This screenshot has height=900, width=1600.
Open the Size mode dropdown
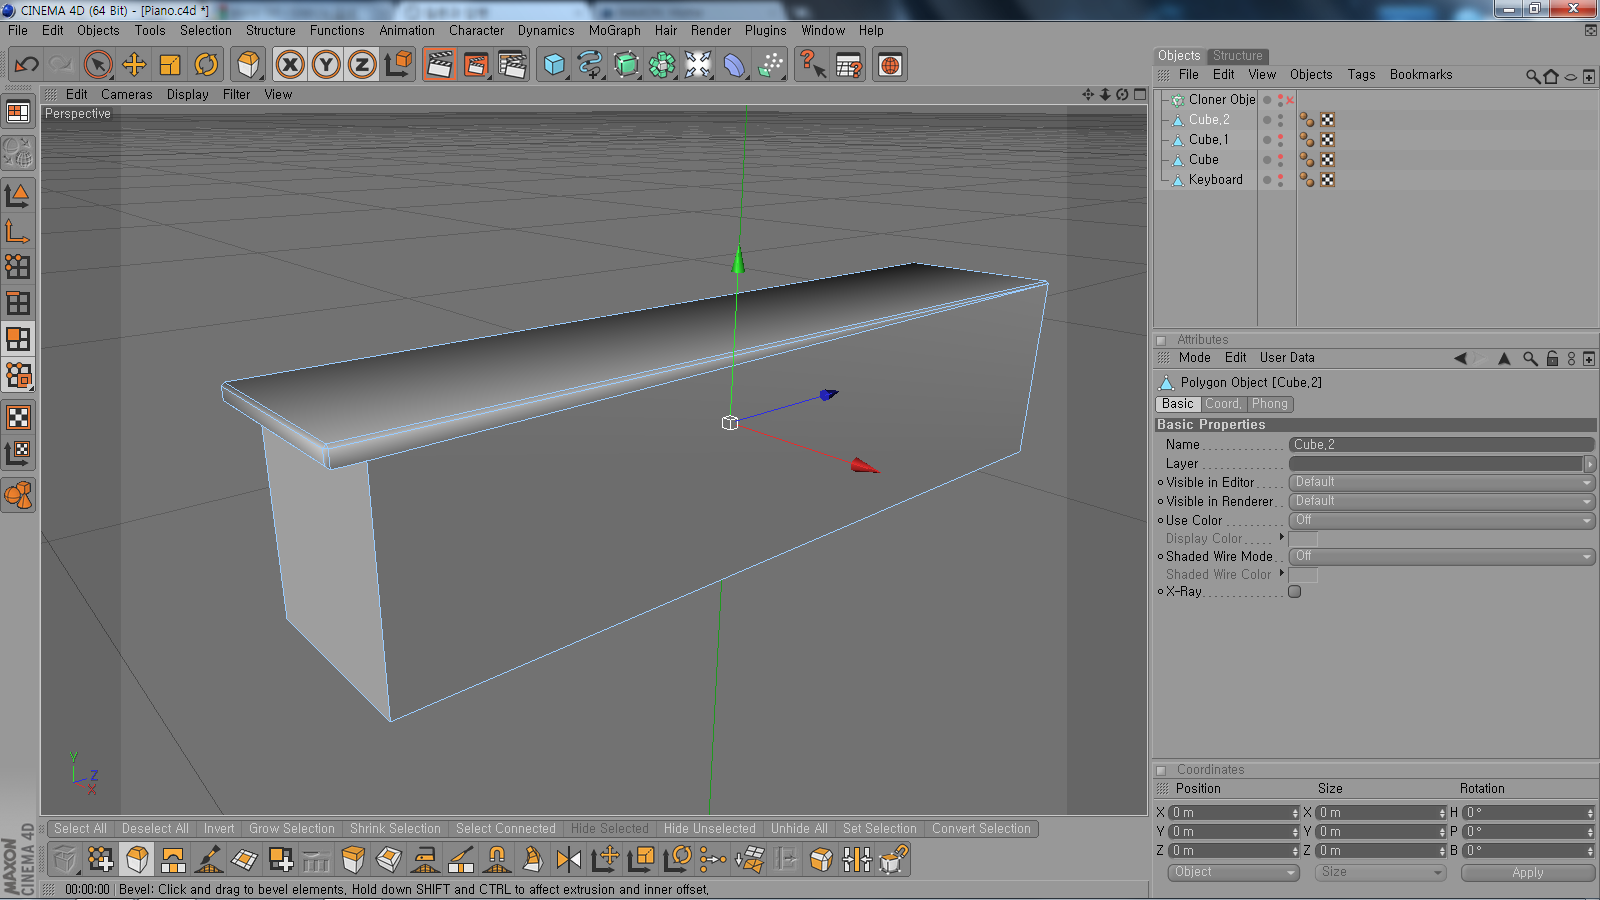click(1380, 873)
